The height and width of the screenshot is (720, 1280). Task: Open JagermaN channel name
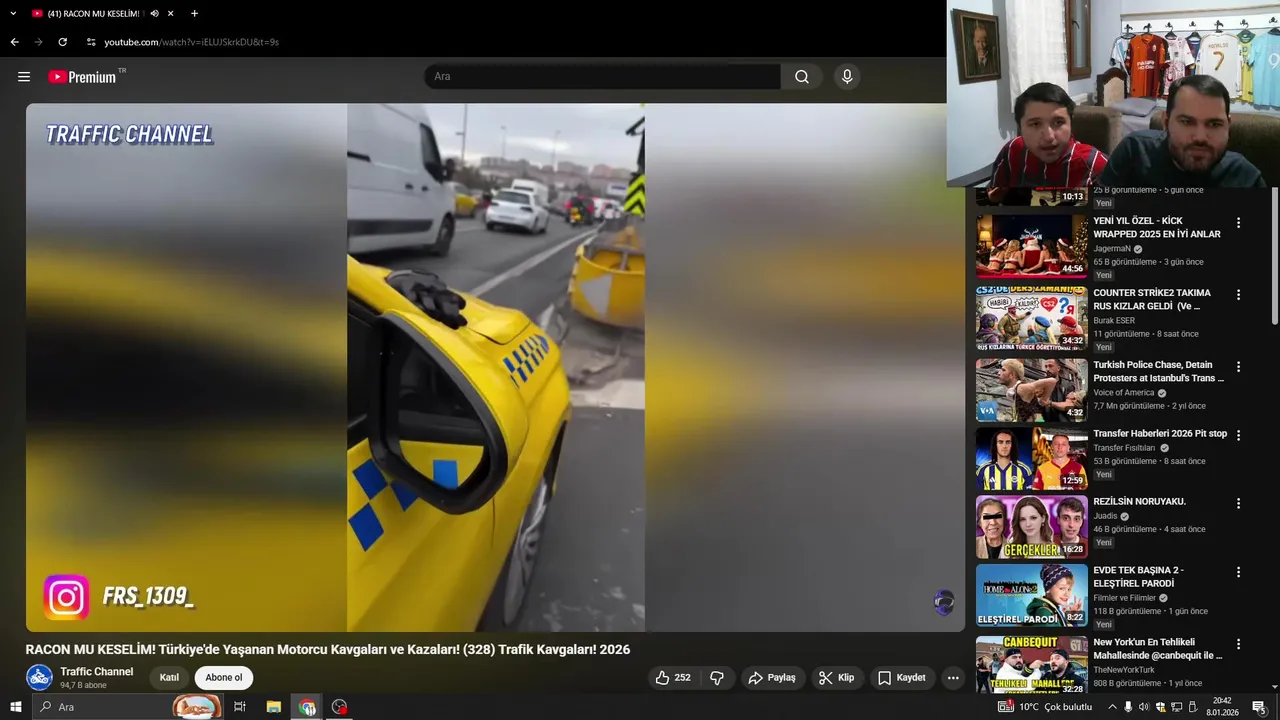(1111, 249)
